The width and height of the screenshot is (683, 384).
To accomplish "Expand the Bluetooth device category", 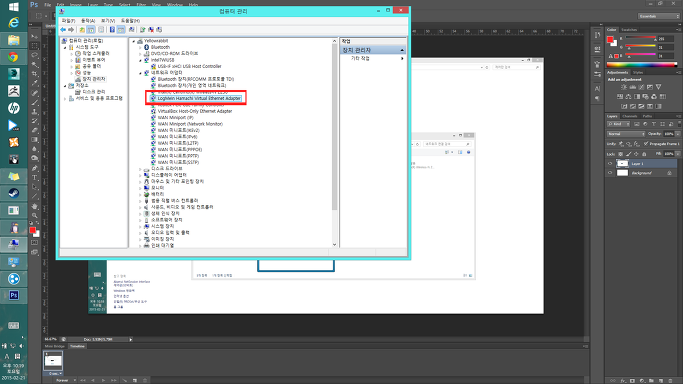I will (x=141, y=47).
